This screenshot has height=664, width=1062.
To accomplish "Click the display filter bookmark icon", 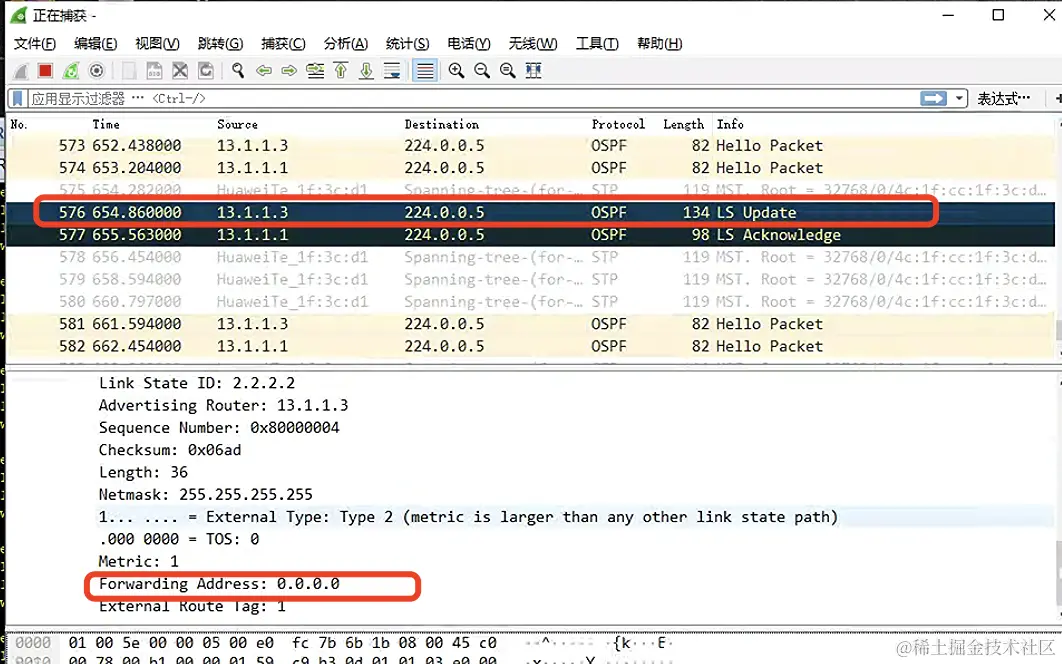I will 18,99.
